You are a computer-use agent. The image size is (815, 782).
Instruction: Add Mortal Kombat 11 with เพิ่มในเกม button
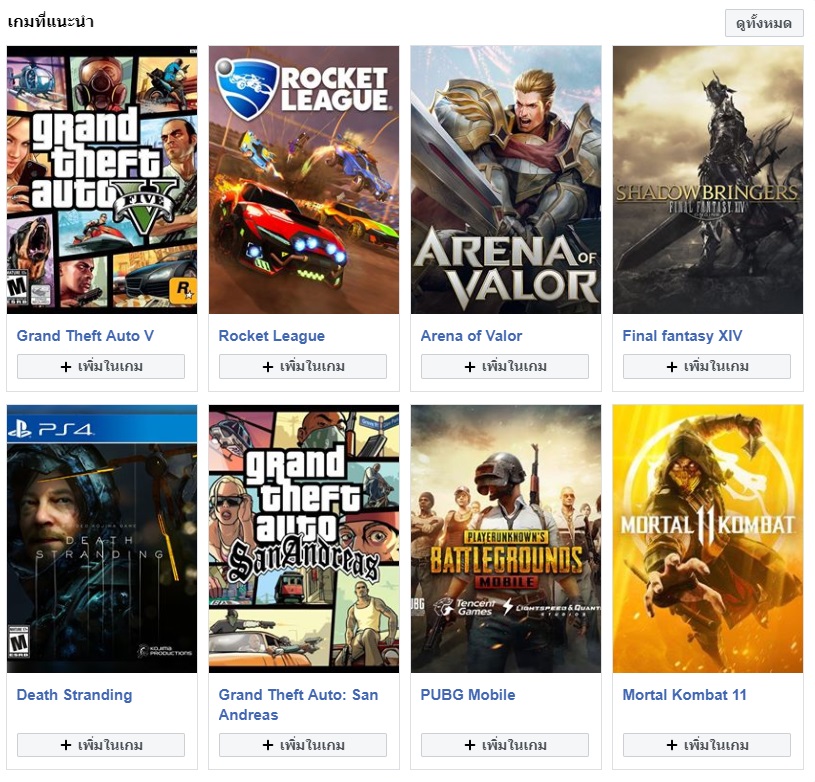(707, 745)
